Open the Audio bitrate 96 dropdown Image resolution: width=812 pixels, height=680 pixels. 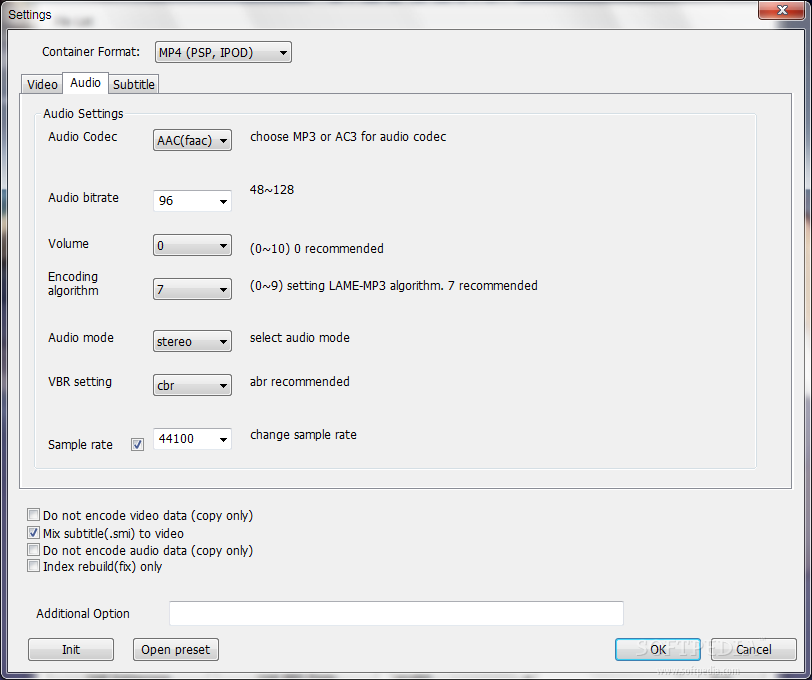[x=192, y=201]
